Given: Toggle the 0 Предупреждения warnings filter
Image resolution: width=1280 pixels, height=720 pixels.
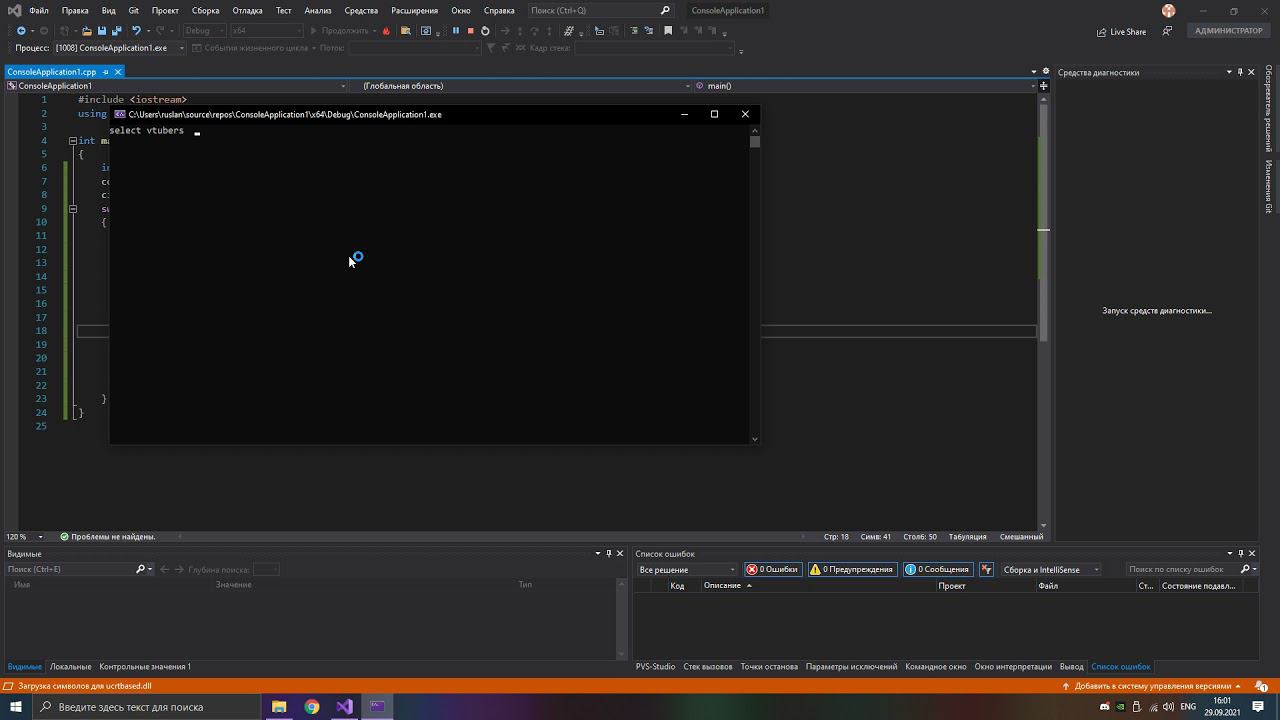Looking at the screenshot, I should (x=851, y=570).
